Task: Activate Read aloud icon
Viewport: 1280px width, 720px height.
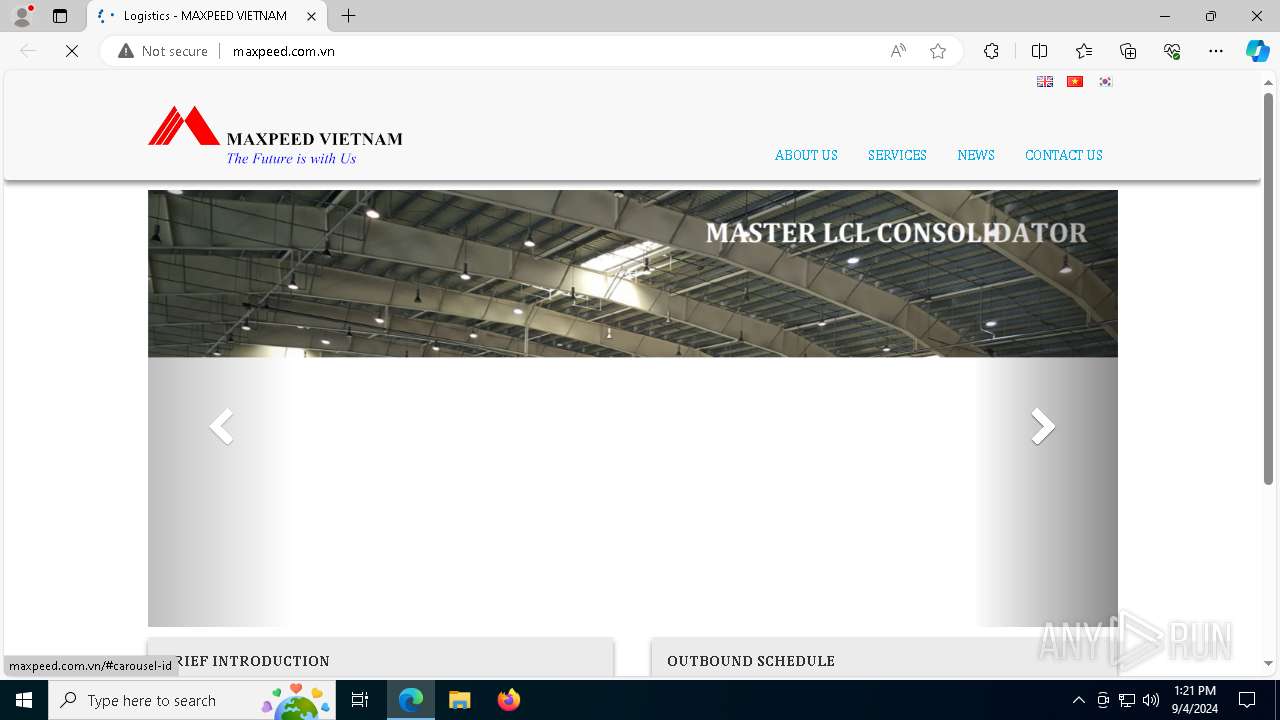Action: coord(898,51)
